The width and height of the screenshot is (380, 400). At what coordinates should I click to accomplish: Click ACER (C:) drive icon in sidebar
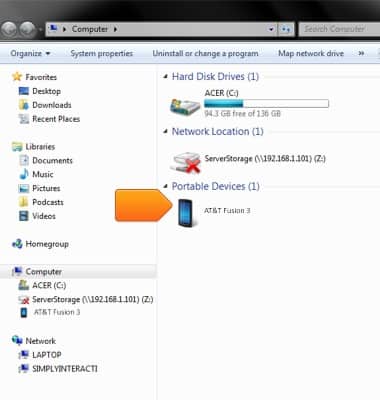pos(24,285)
